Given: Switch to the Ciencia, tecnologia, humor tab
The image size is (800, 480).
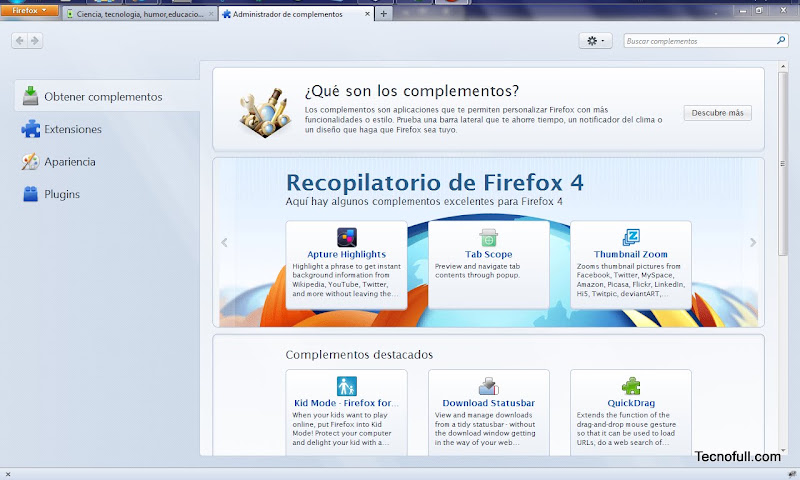Looking at the screenshot, I should [140, 14].
